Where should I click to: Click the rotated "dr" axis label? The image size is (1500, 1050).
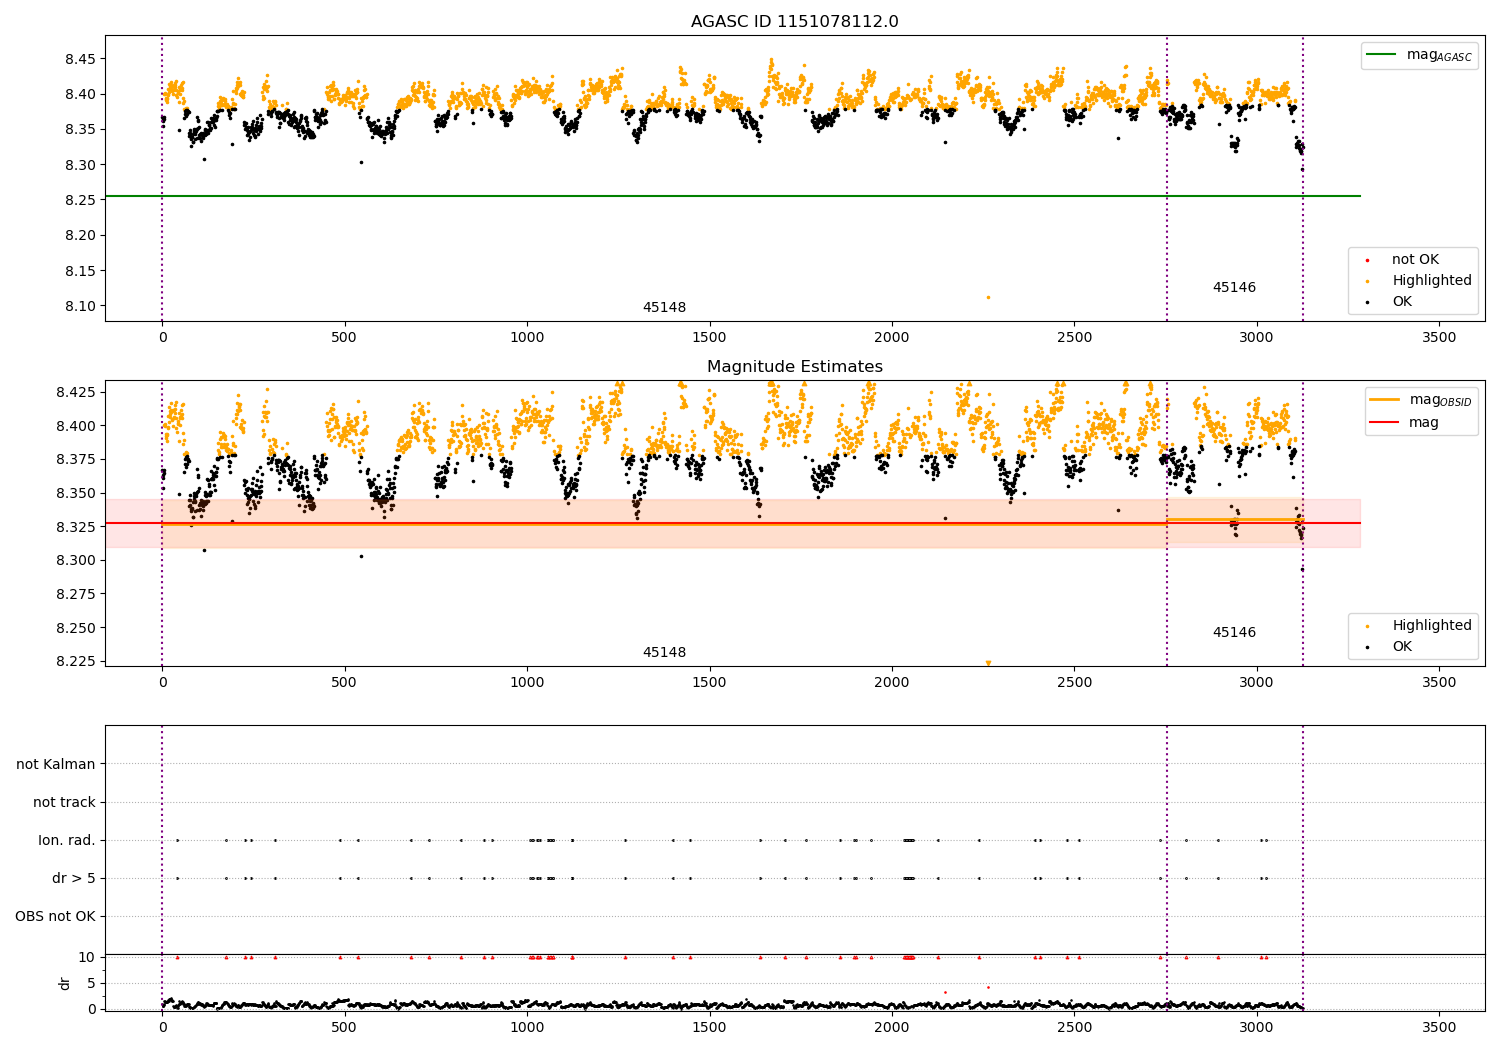click(x=65, y=983)
